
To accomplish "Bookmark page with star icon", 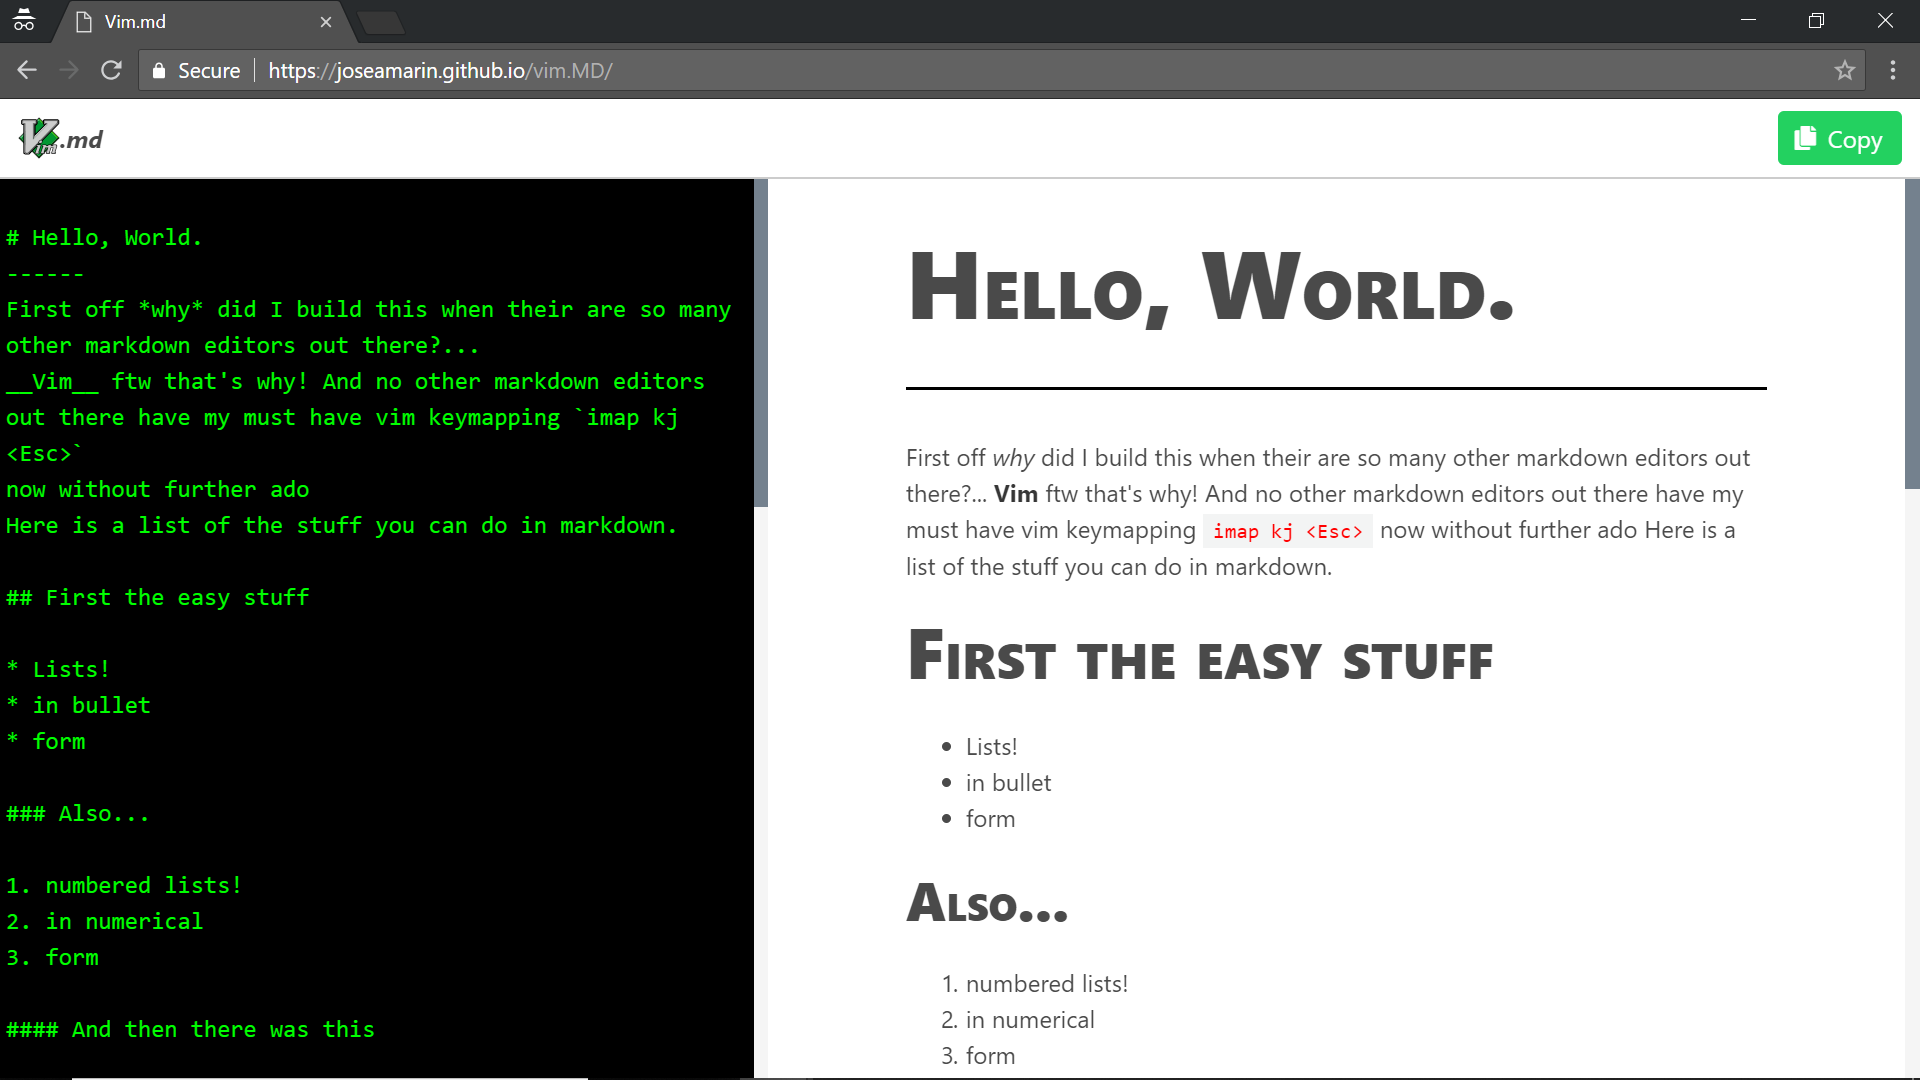I will pyautogui.click(x=1844, y=70).
